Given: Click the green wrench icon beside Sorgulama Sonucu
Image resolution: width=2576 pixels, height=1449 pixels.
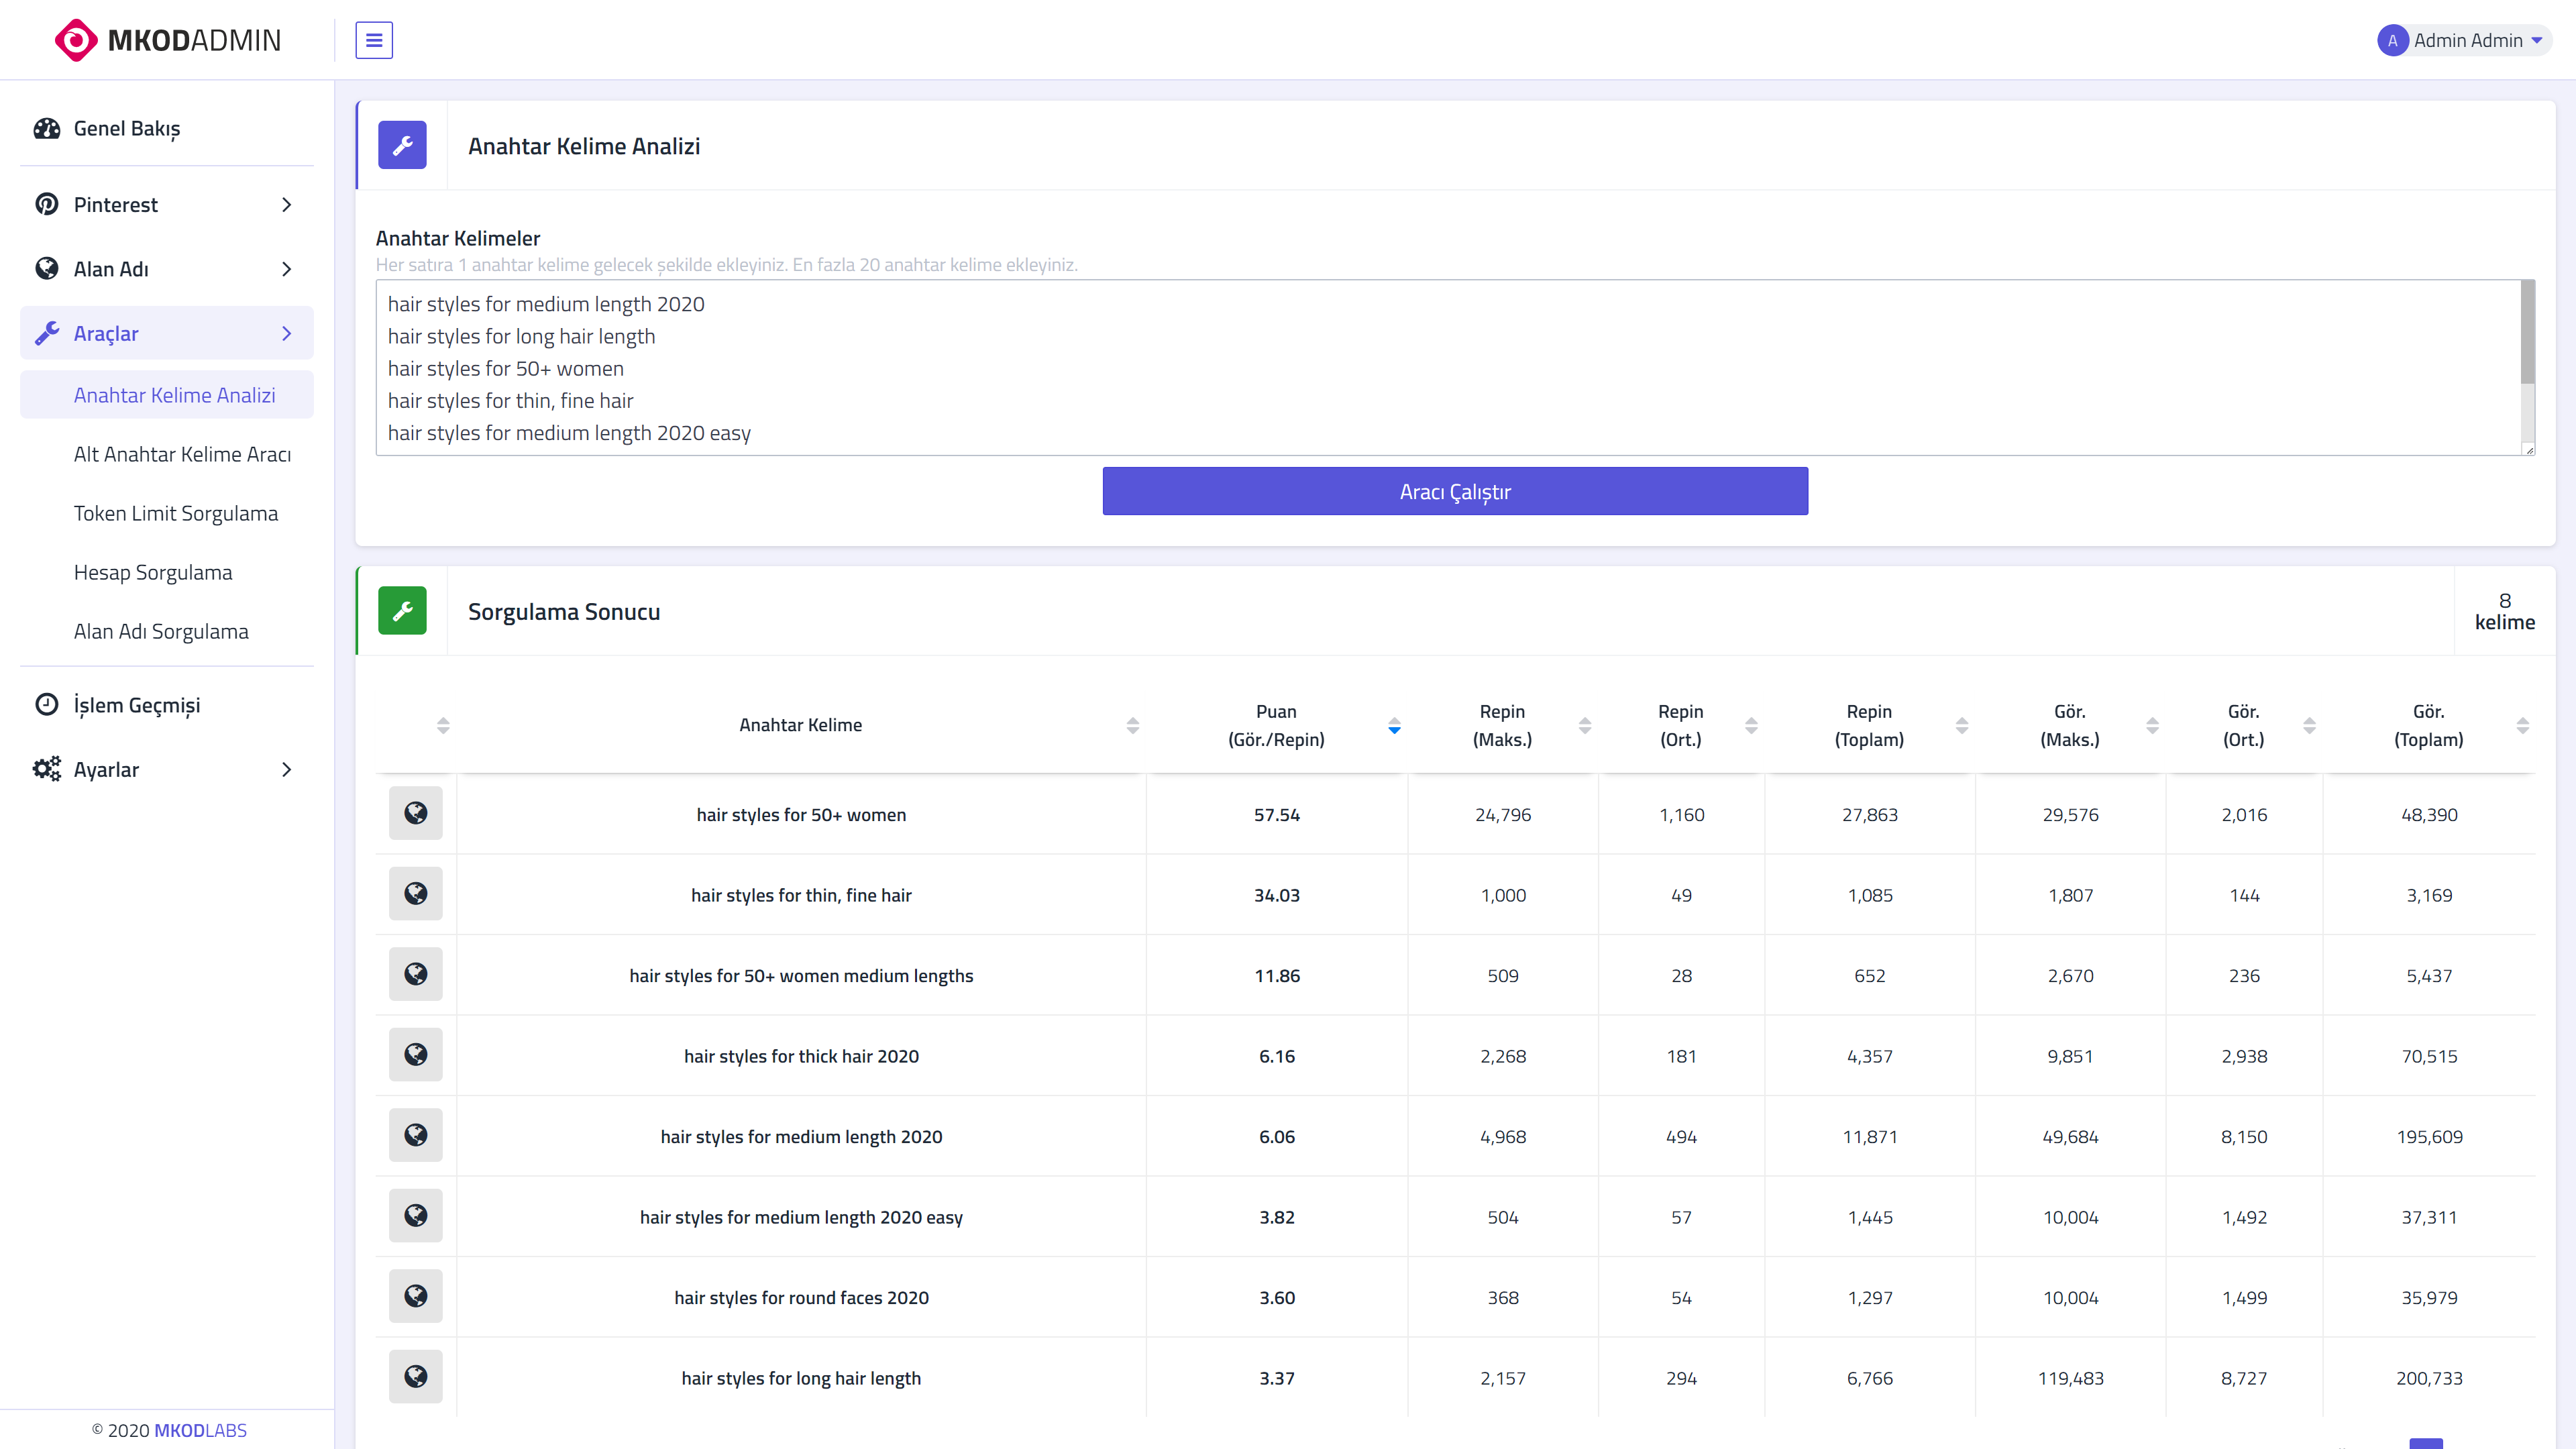Looking at the screenshot, I should 402,610.
